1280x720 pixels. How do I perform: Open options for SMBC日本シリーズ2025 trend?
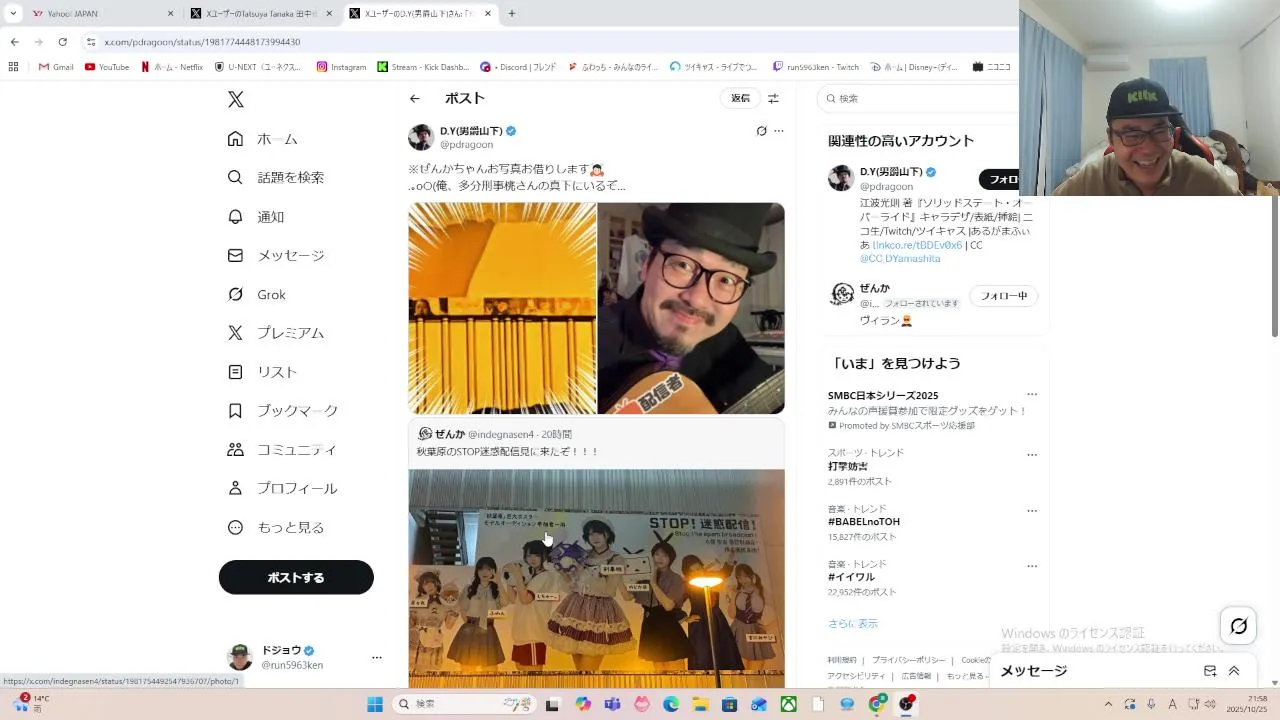click(x=1032, y=394)
